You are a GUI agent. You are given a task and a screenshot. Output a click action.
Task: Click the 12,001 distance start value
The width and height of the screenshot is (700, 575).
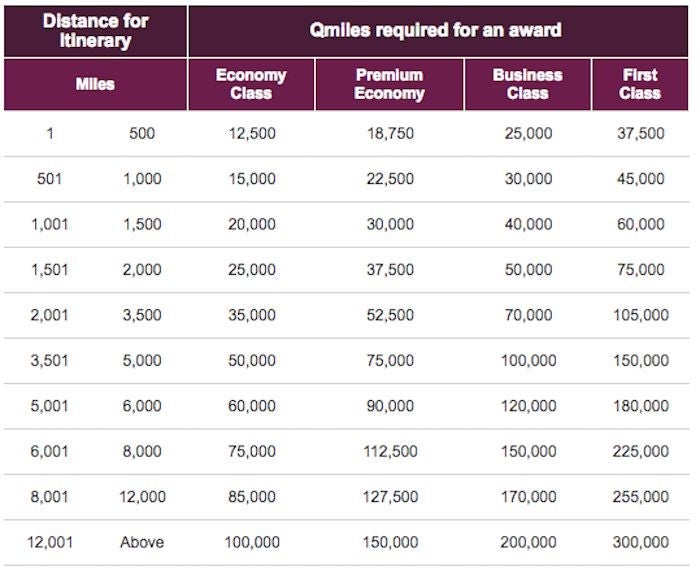coord(50,542)
